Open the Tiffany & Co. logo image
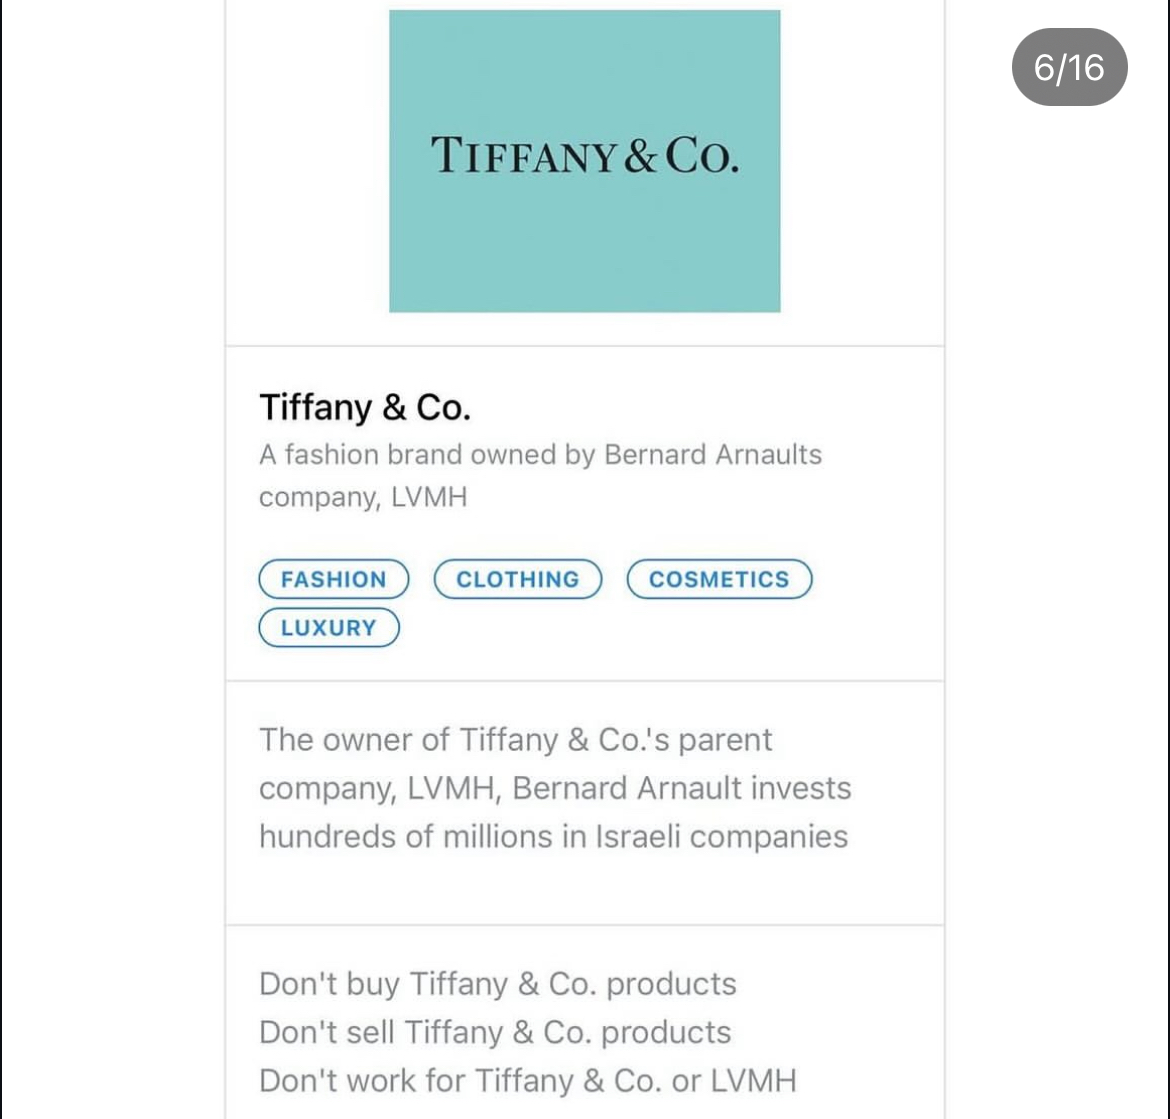This screenshot has width=1170, height=1119. point(585,161)
